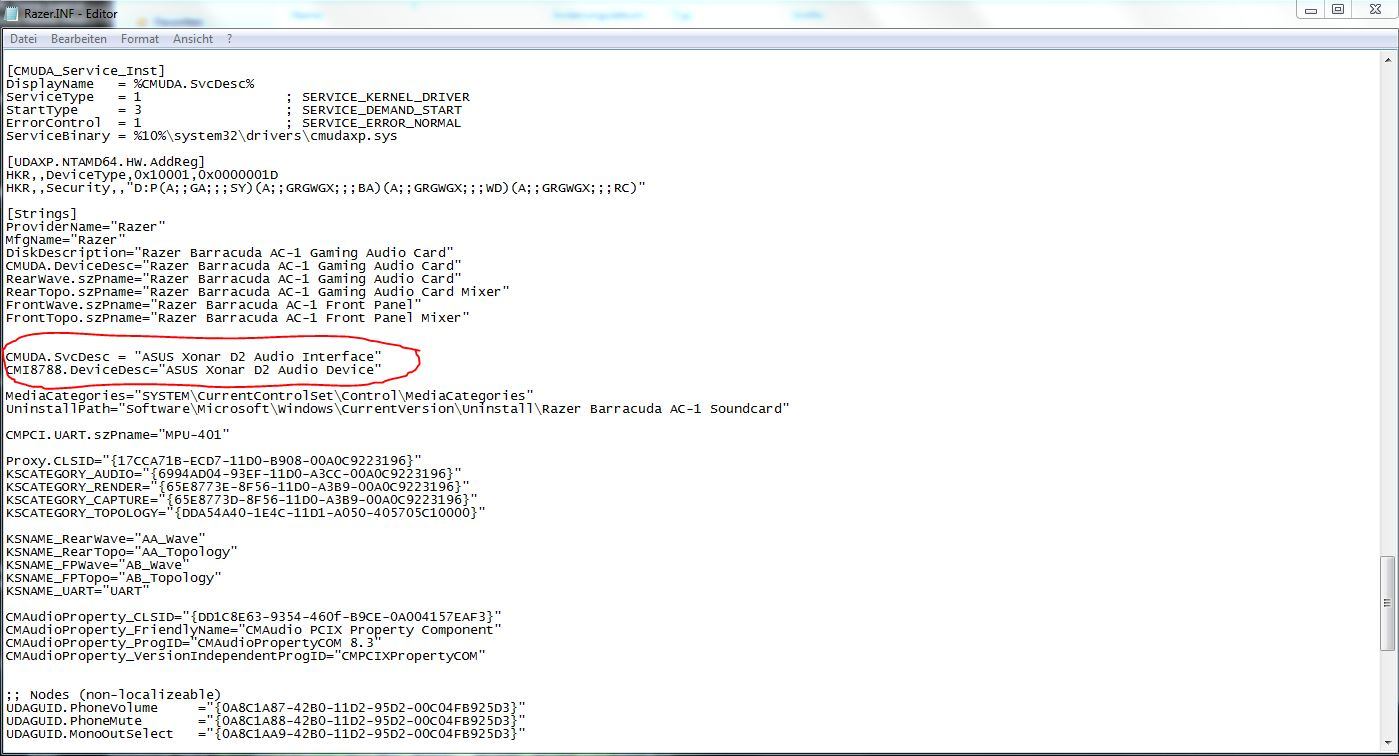Click the KSNAME_FPTopo line
Image resolution: width=1399 pixels, height=756 pixels.
[x=113, y=578]
